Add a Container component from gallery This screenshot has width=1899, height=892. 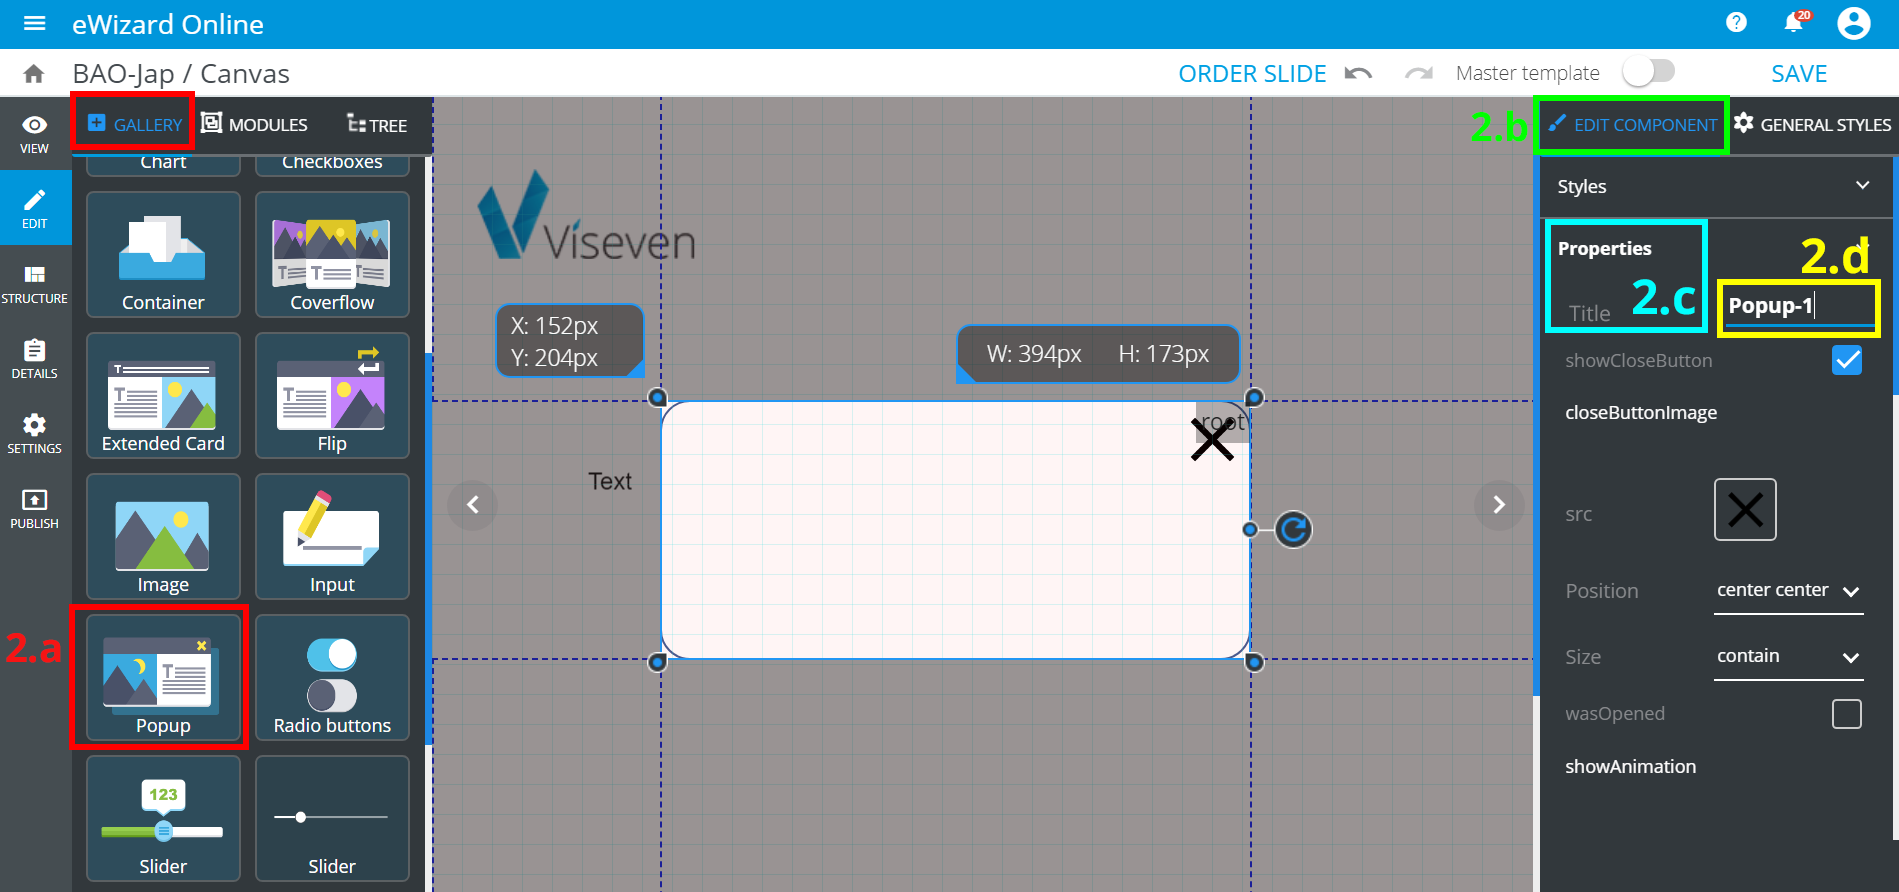coord(163,255)
